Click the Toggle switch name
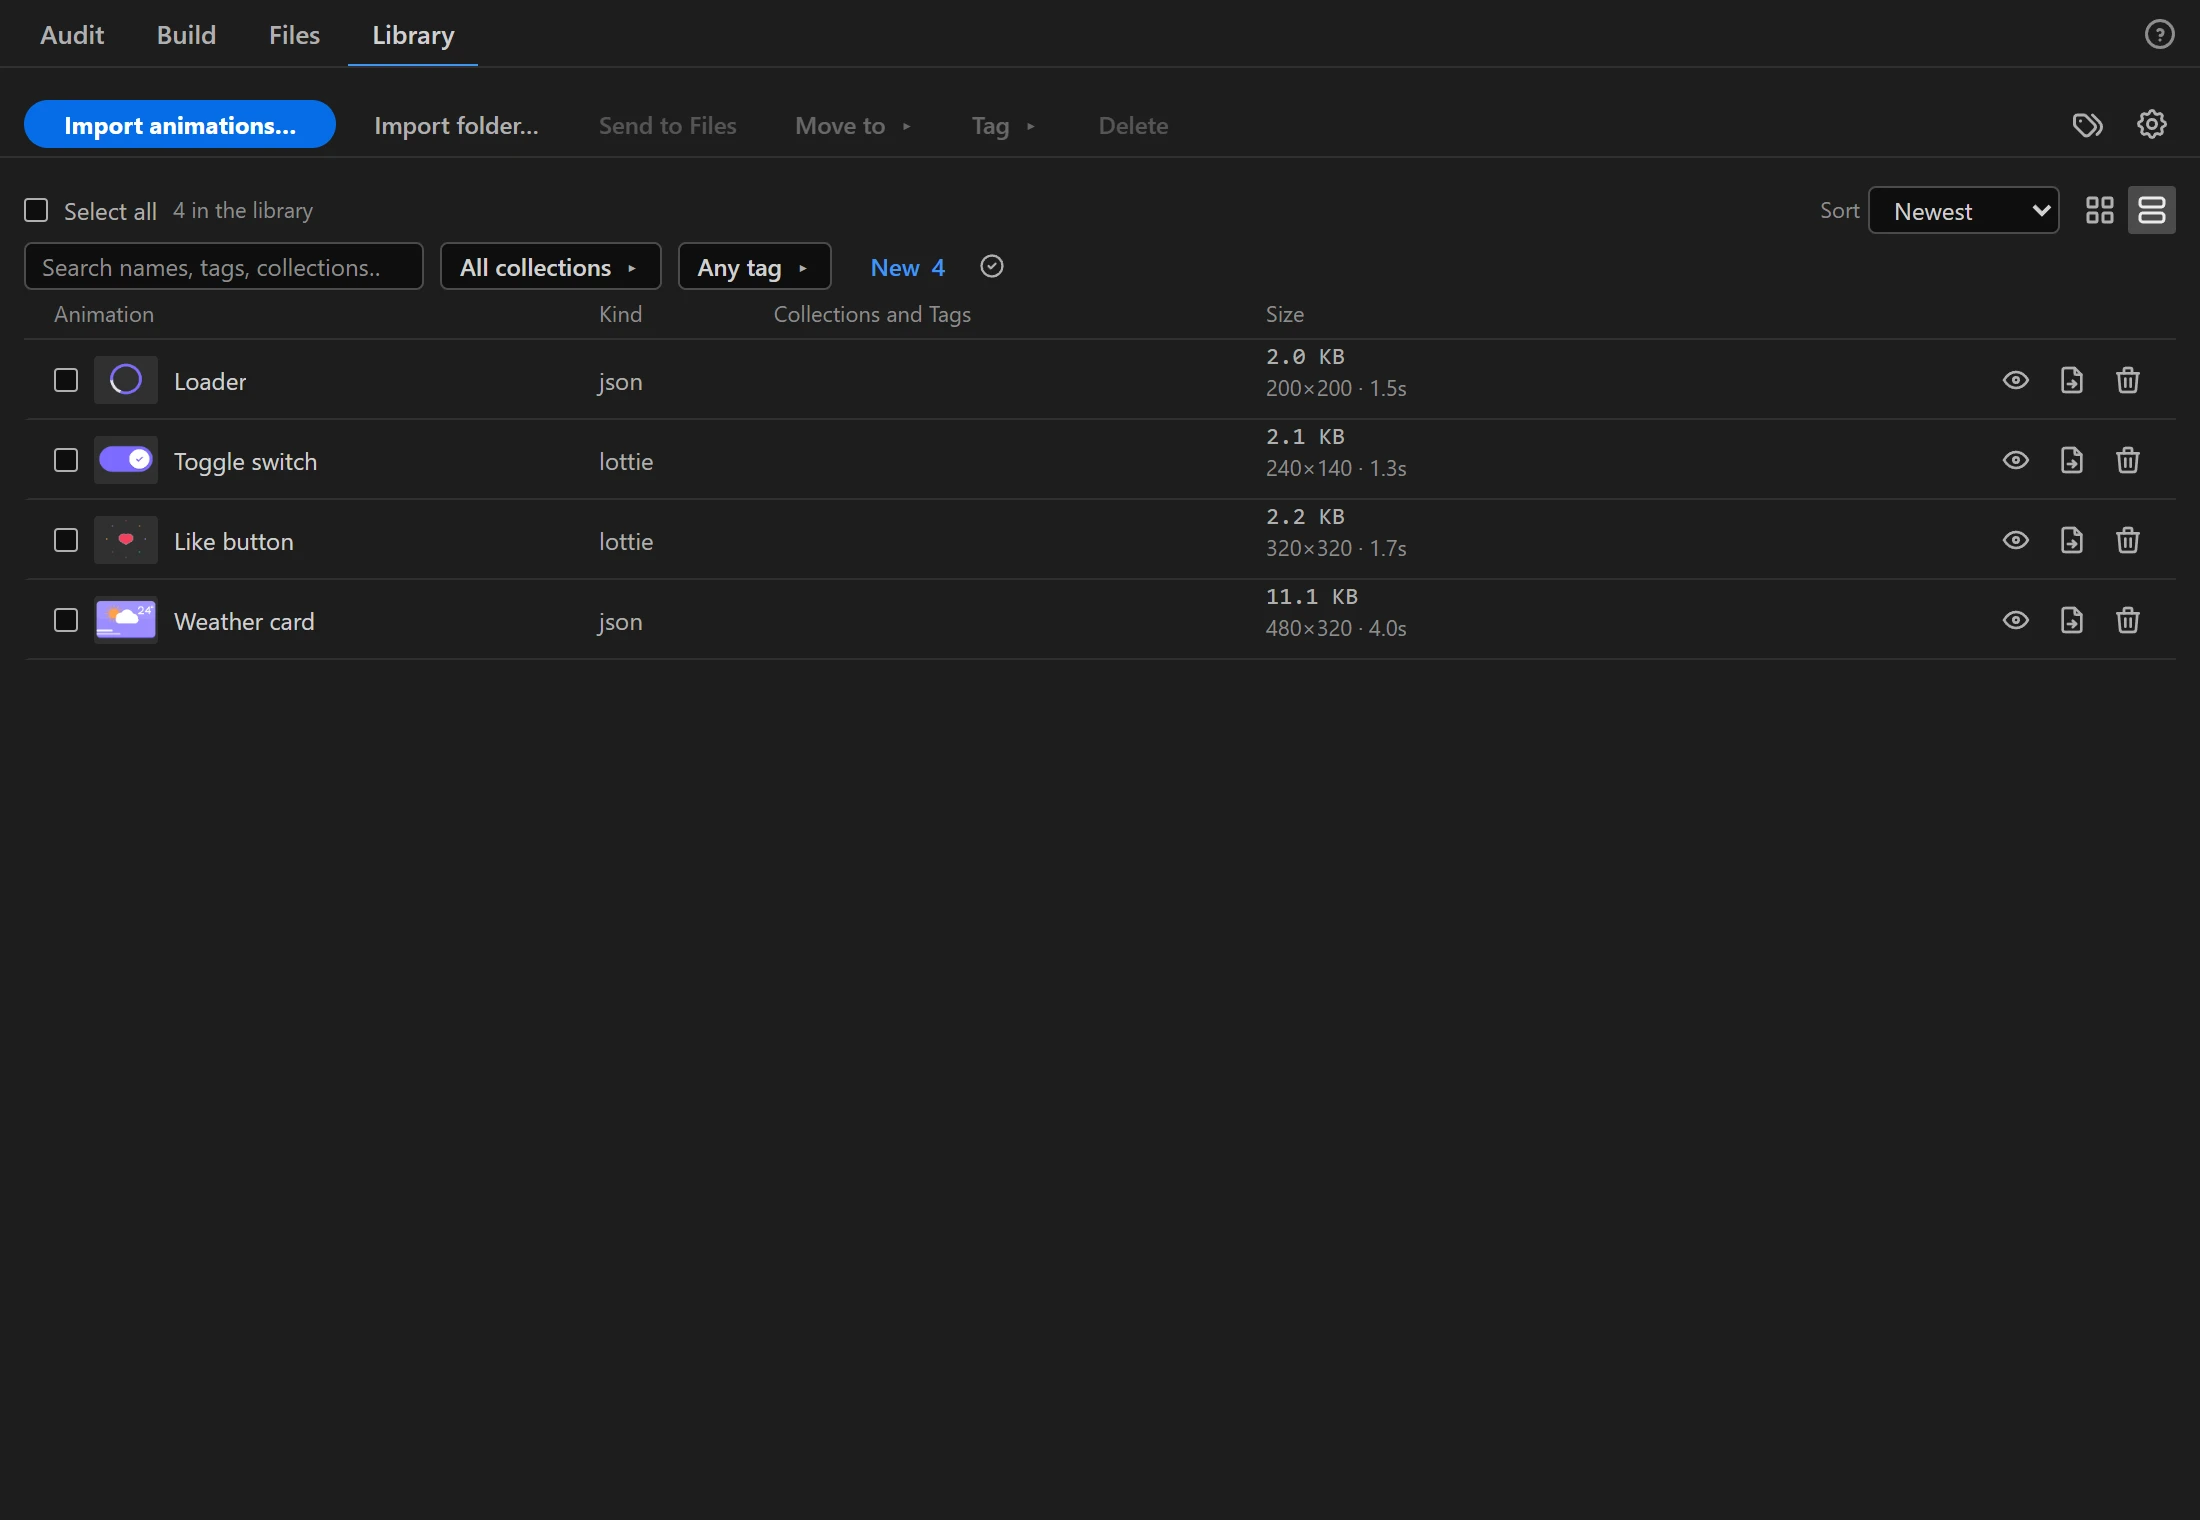Screen dimensions: 2200x1520 pyautogui.click(x=245, y=461)
